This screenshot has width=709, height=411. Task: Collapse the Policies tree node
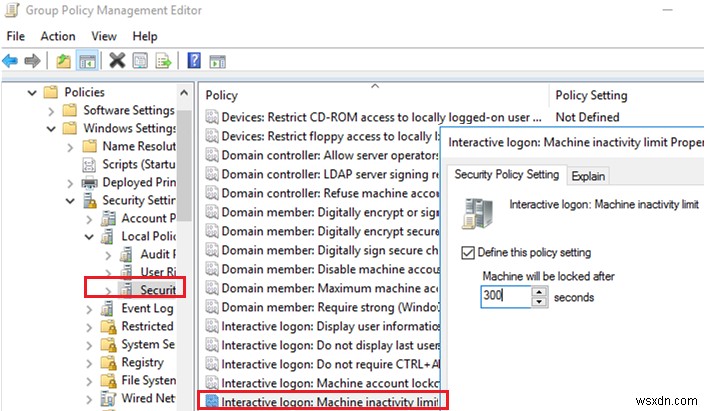(x=32, y=93)
